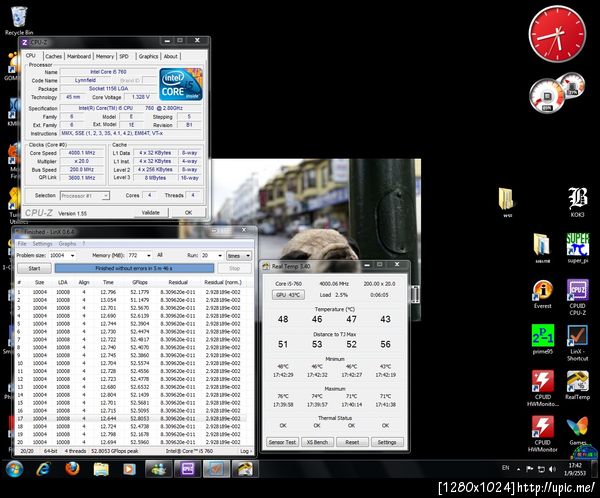Open the Run count dropdown in LinX
The width and height of the screenshot is (600, 498).
[220, 255]
